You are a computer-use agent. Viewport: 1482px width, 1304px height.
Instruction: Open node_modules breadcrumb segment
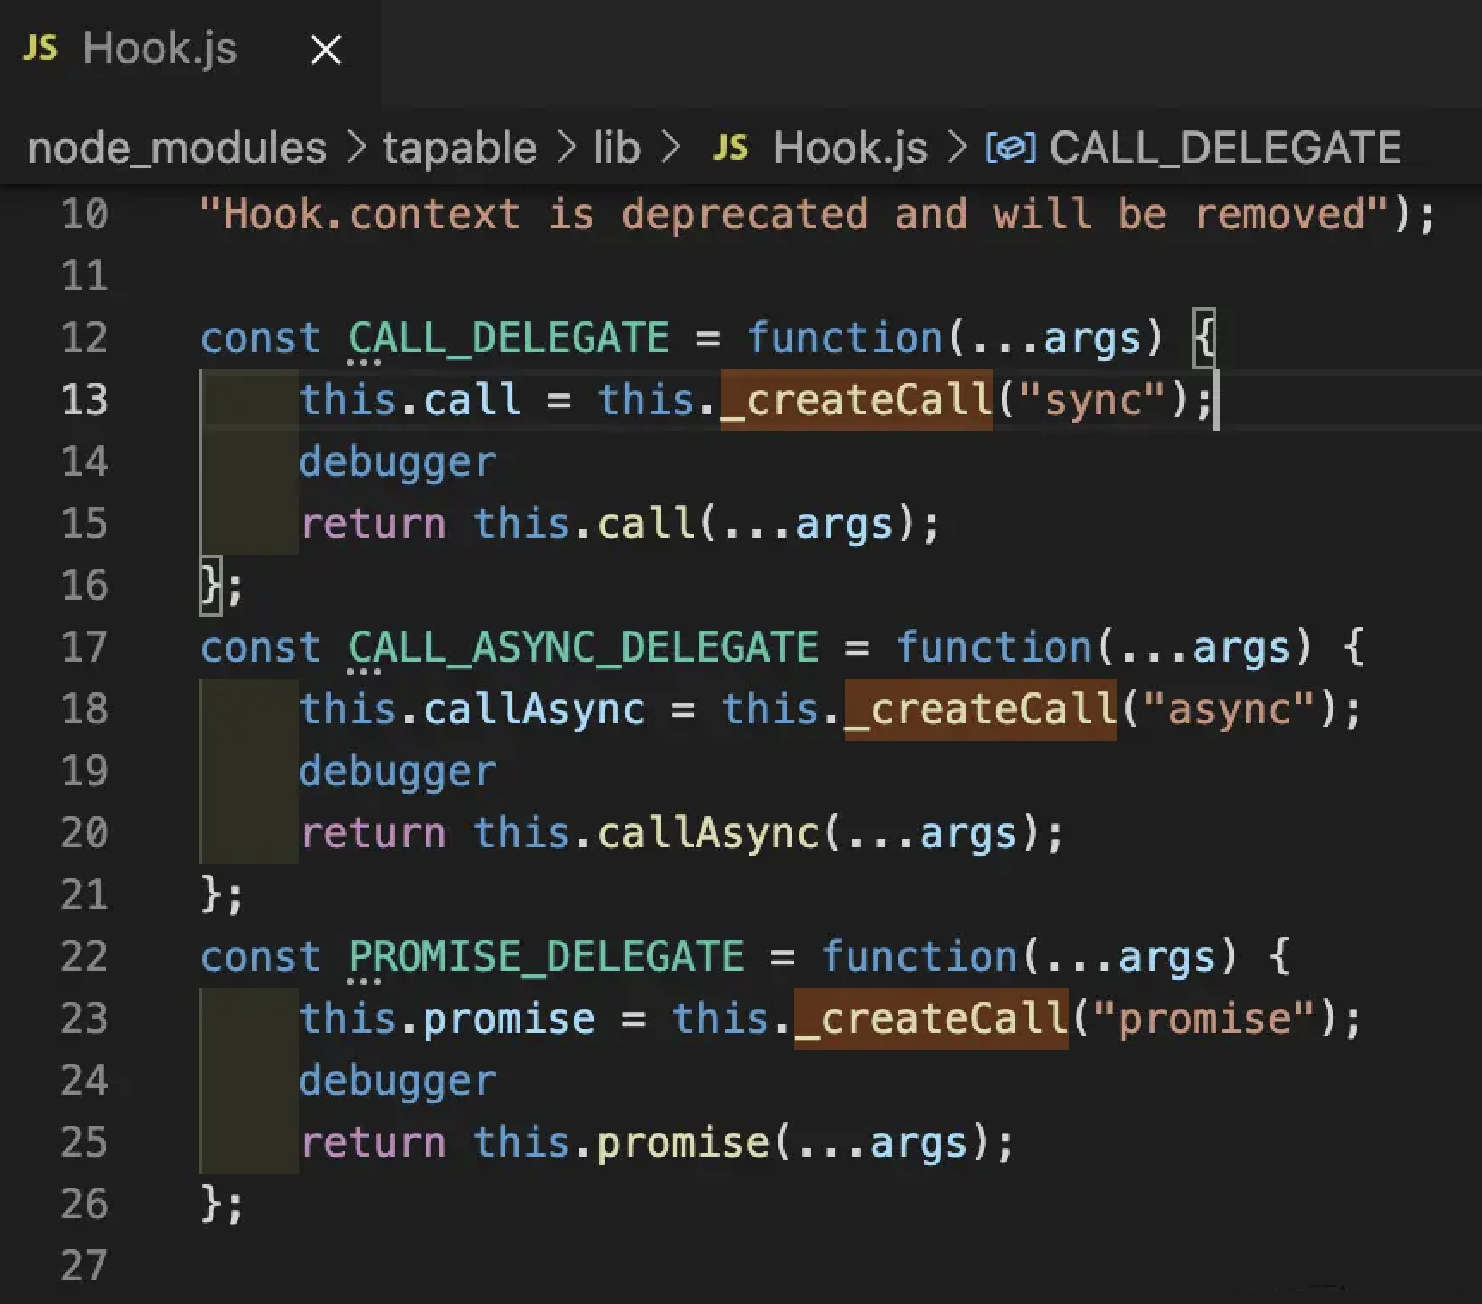[x=177, y=148]
